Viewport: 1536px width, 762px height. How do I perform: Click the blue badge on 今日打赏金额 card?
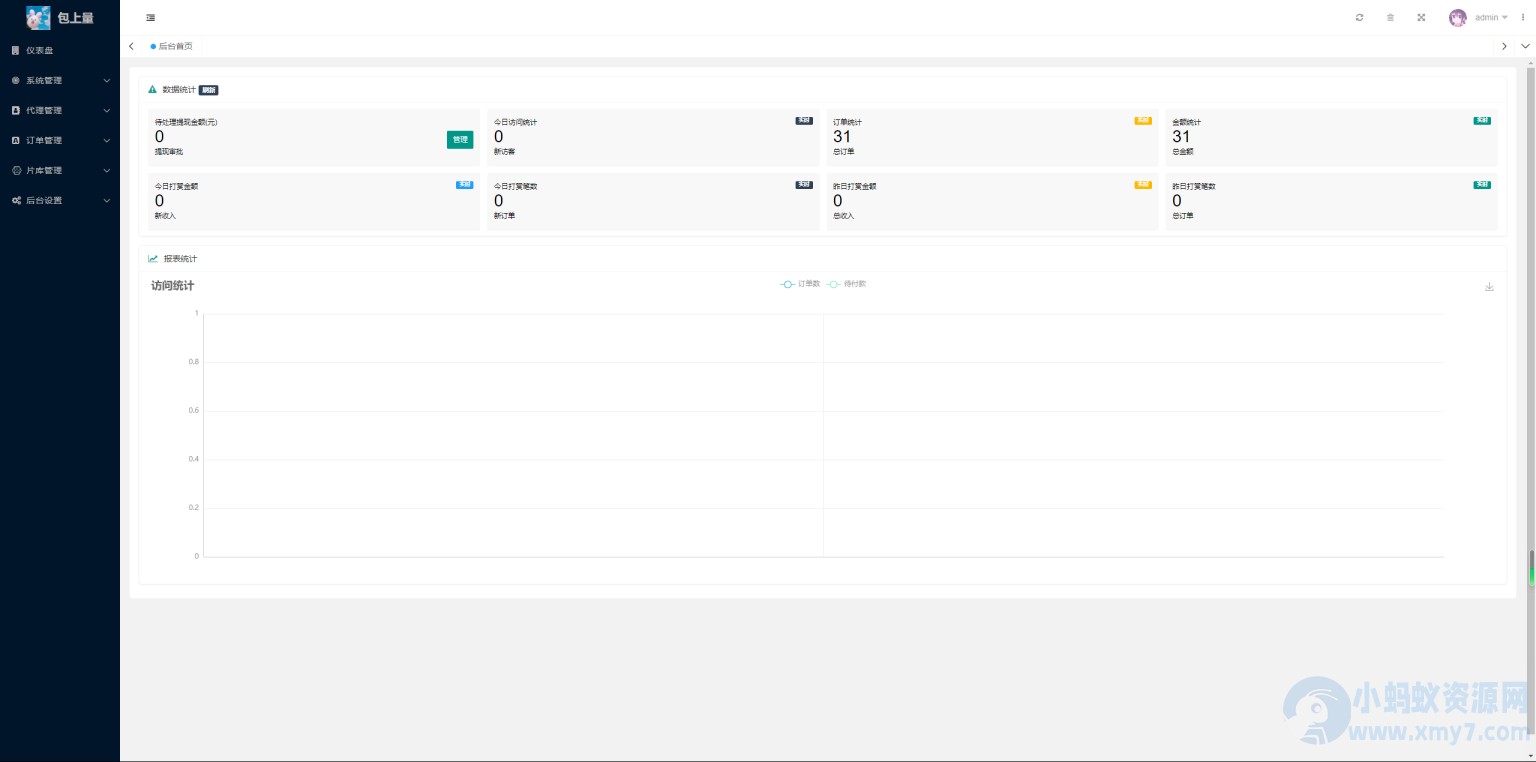465,184
